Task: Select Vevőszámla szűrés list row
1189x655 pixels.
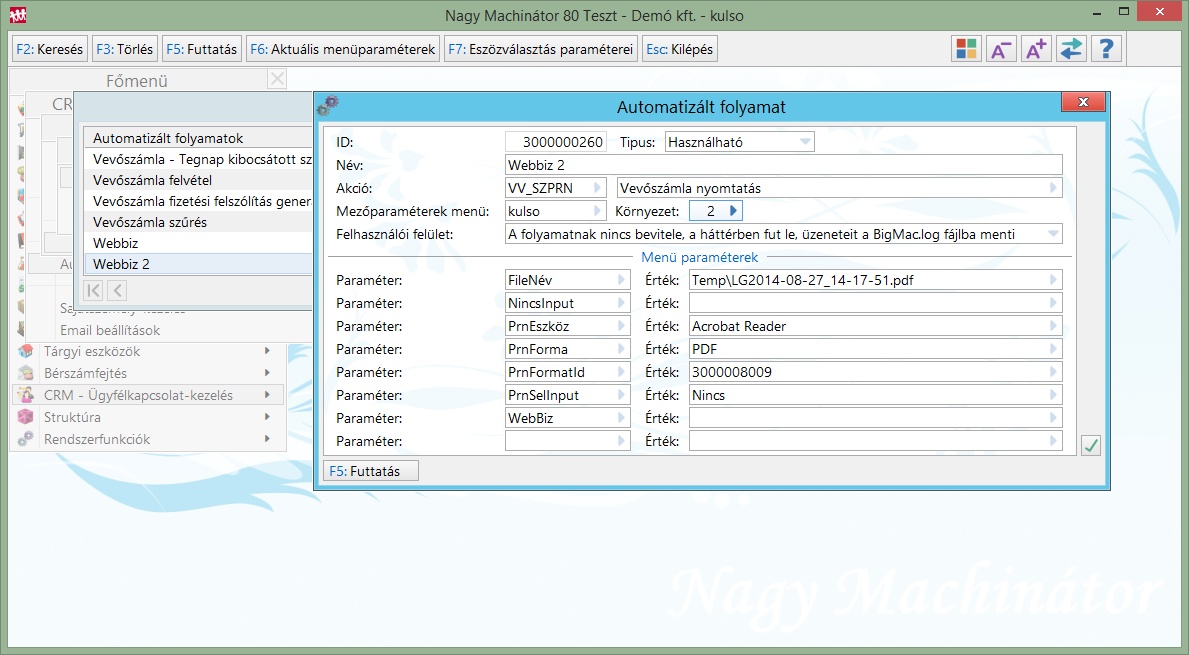Action: click(x=199, y=222)
